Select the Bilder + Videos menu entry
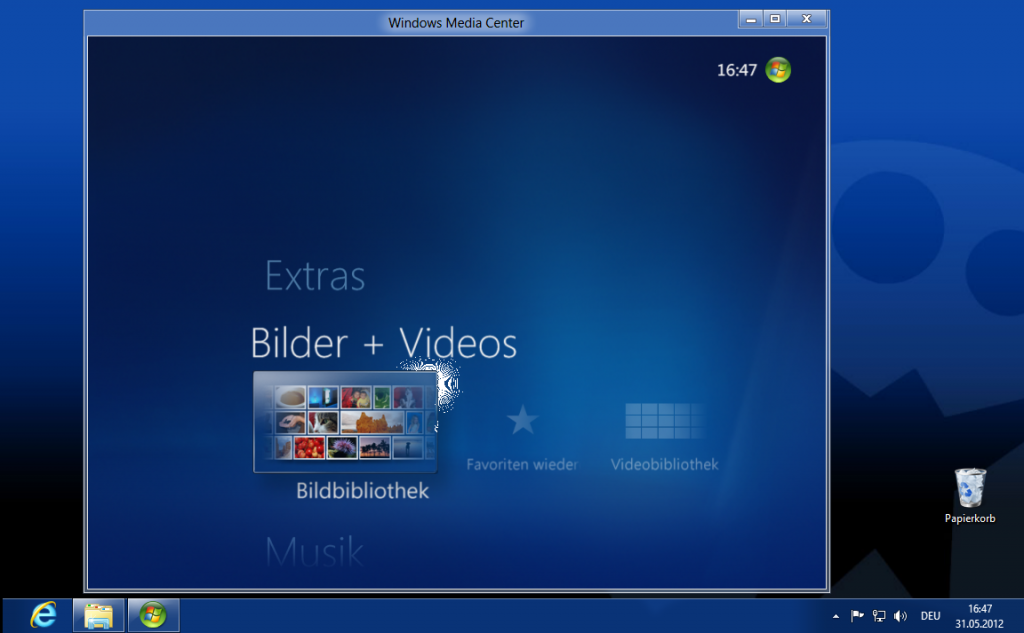This screenshot has width=1024, height=633. 384,343
